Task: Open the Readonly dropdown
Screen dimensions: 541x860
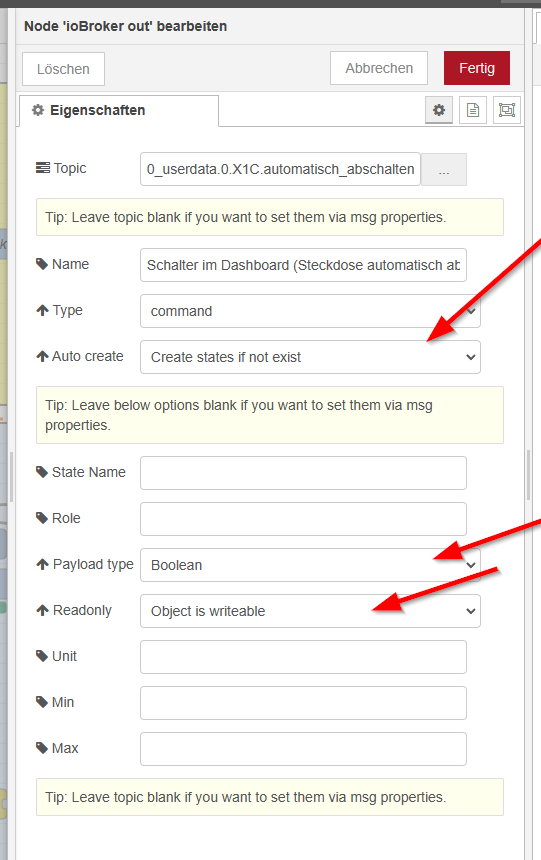Action: tap(311, 611)
